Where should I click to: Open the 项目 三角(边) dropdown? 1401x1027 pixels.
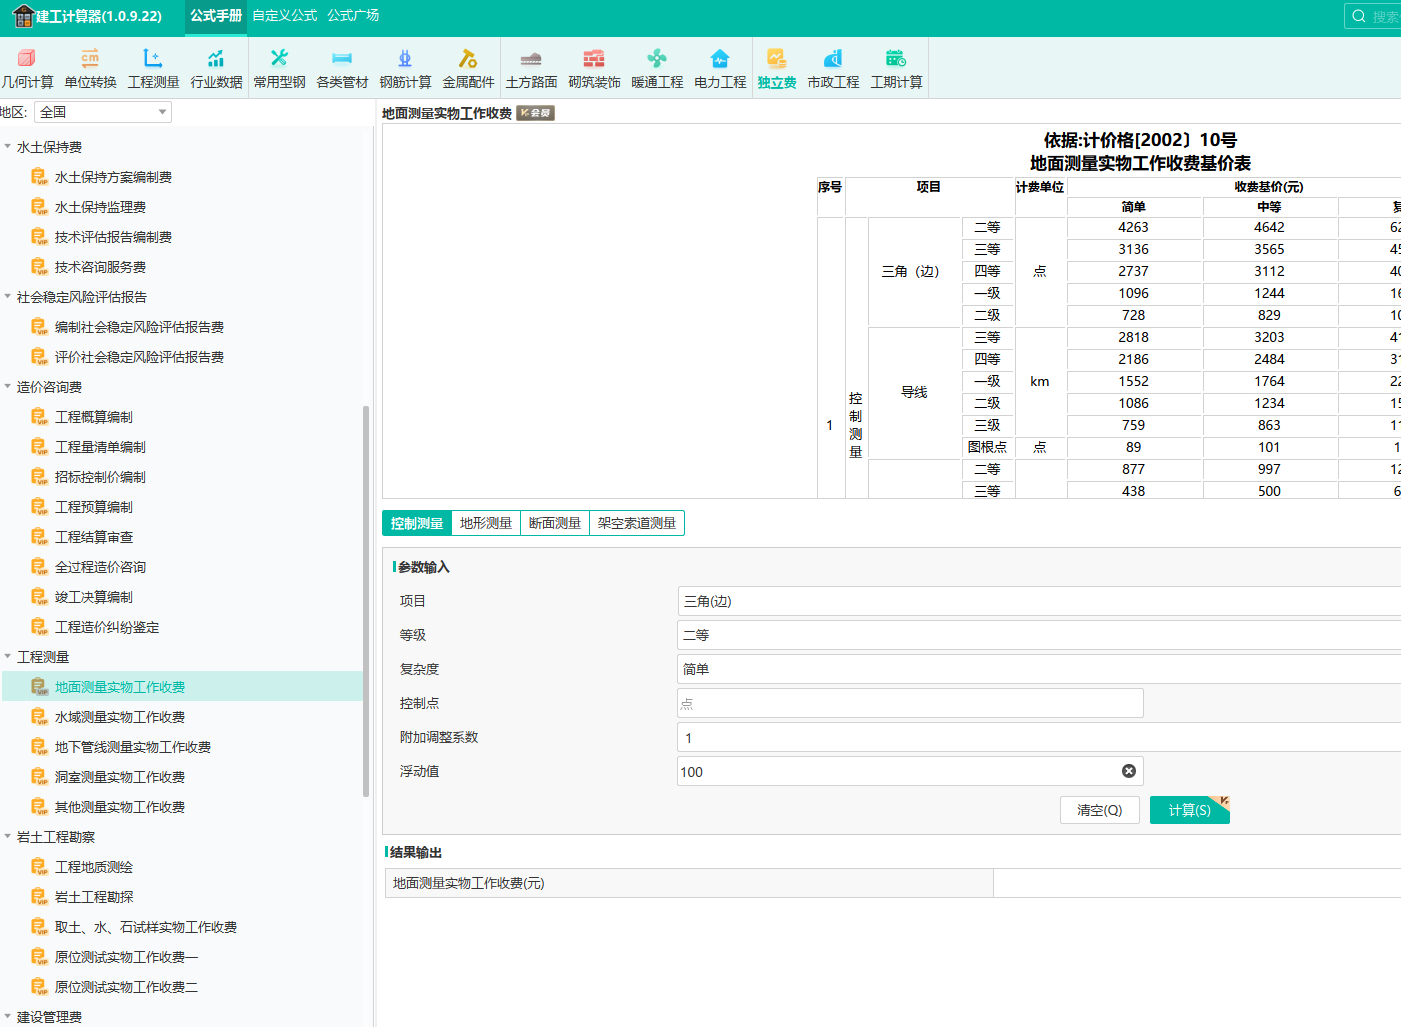point(1039,601)
